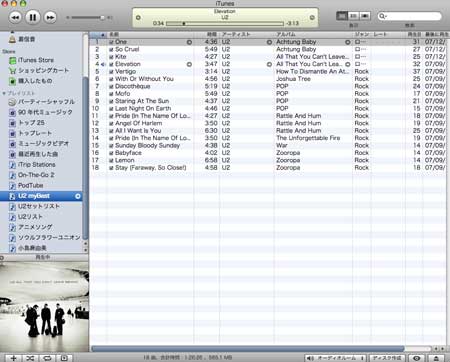Select the PodTube playlist icon

(x=12, y=186)
